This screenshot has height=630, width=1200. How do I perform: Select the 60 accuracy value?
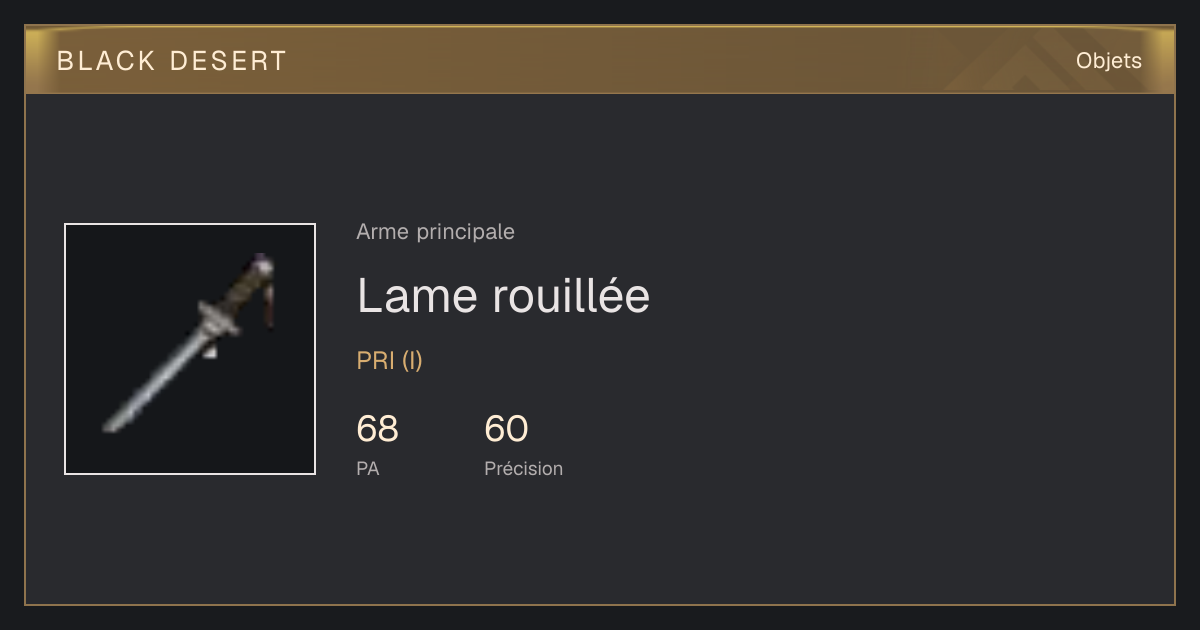pos(506,429)
